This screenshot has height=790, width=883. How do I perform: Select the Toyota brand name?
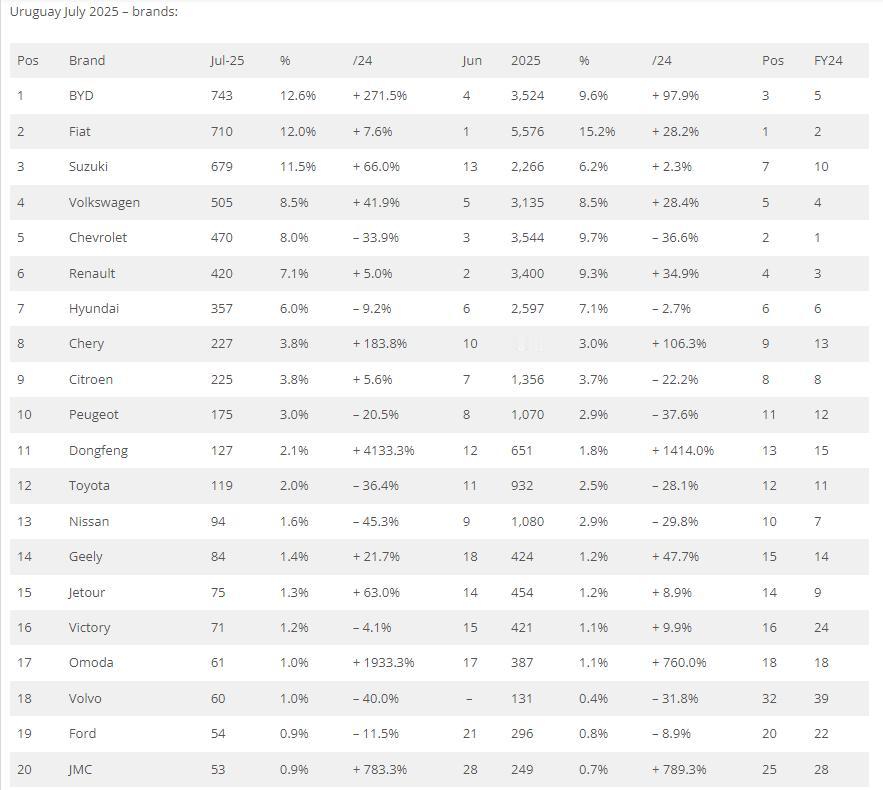(89, 485)
